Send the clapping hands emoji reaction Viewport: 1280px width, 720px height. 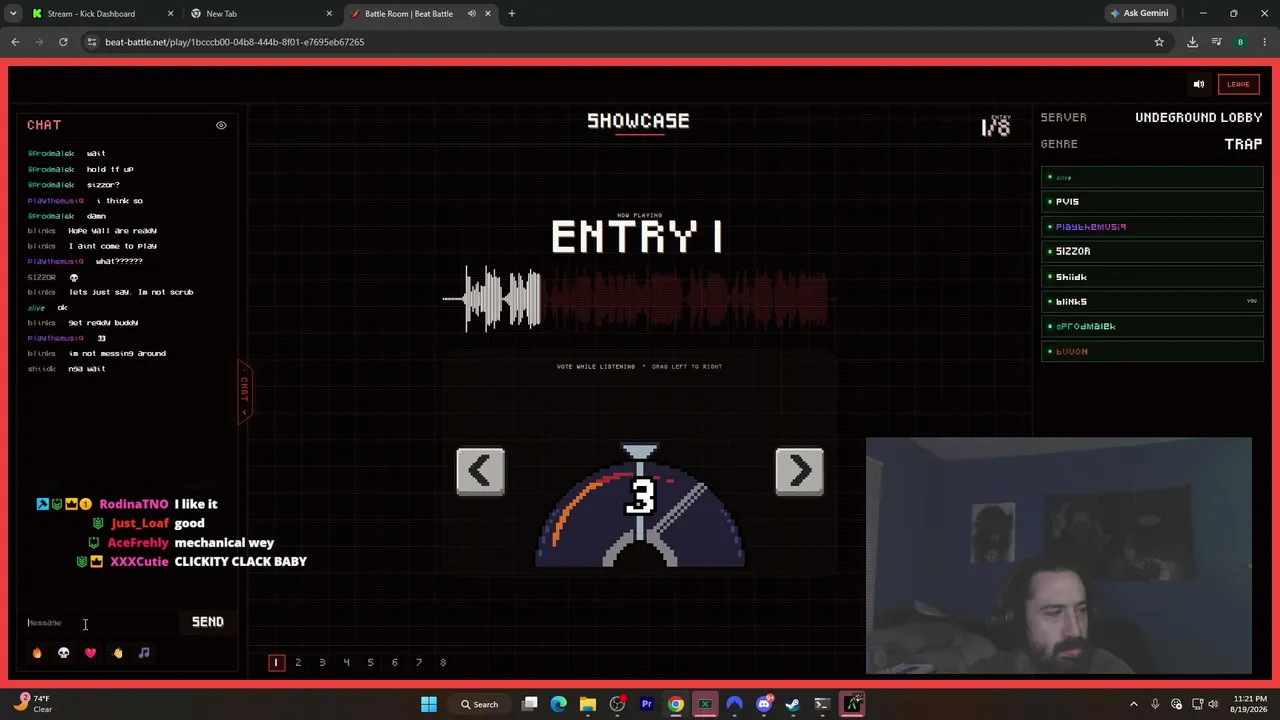coord(117,653)
